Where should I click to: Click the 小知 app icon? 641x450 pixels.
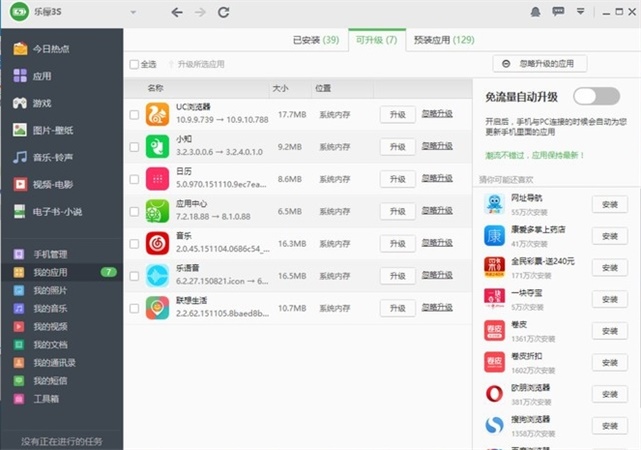click(157, 146)
